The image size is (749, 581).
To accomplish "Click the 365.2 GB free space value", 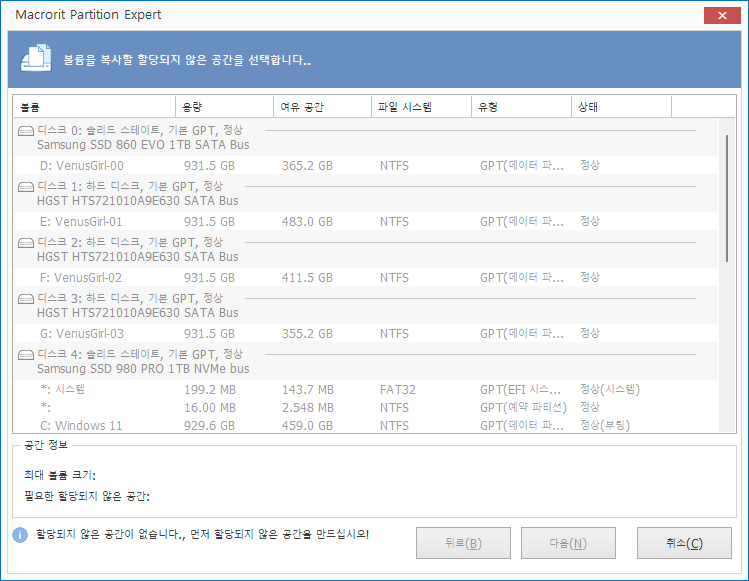I will pos(307,166).
